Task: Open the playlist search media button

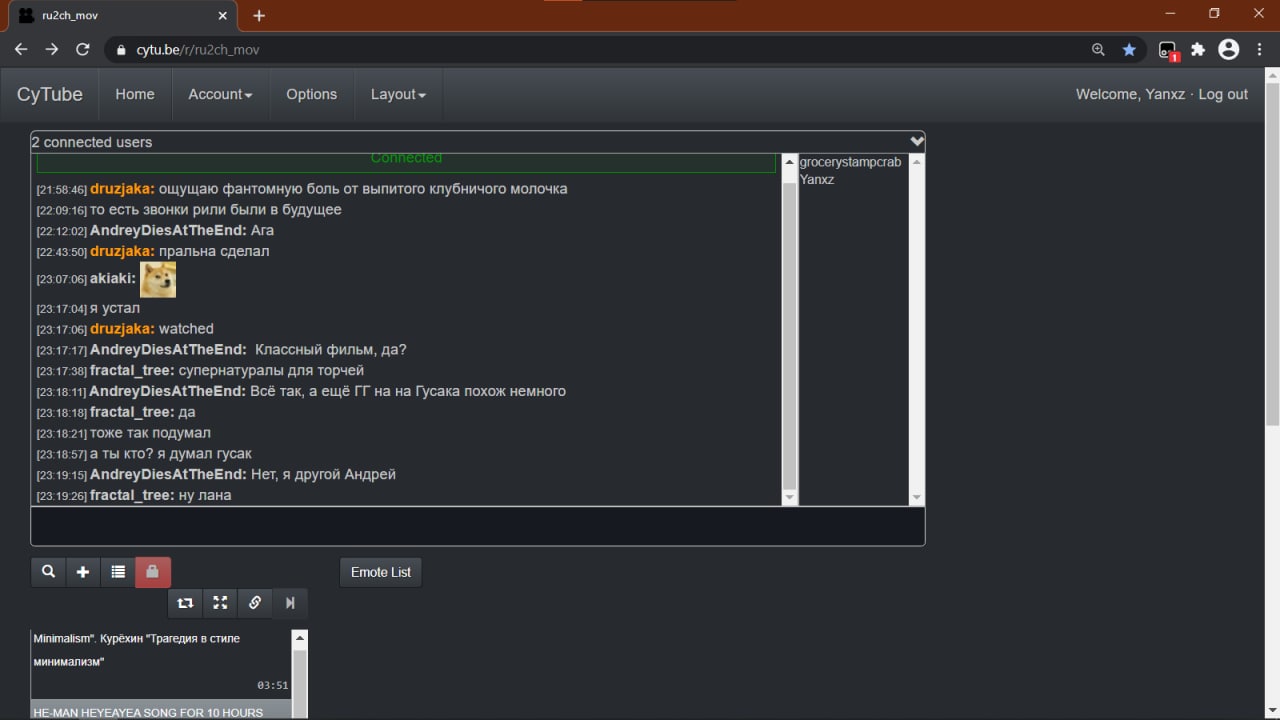Action: click(x=48, y=572)
